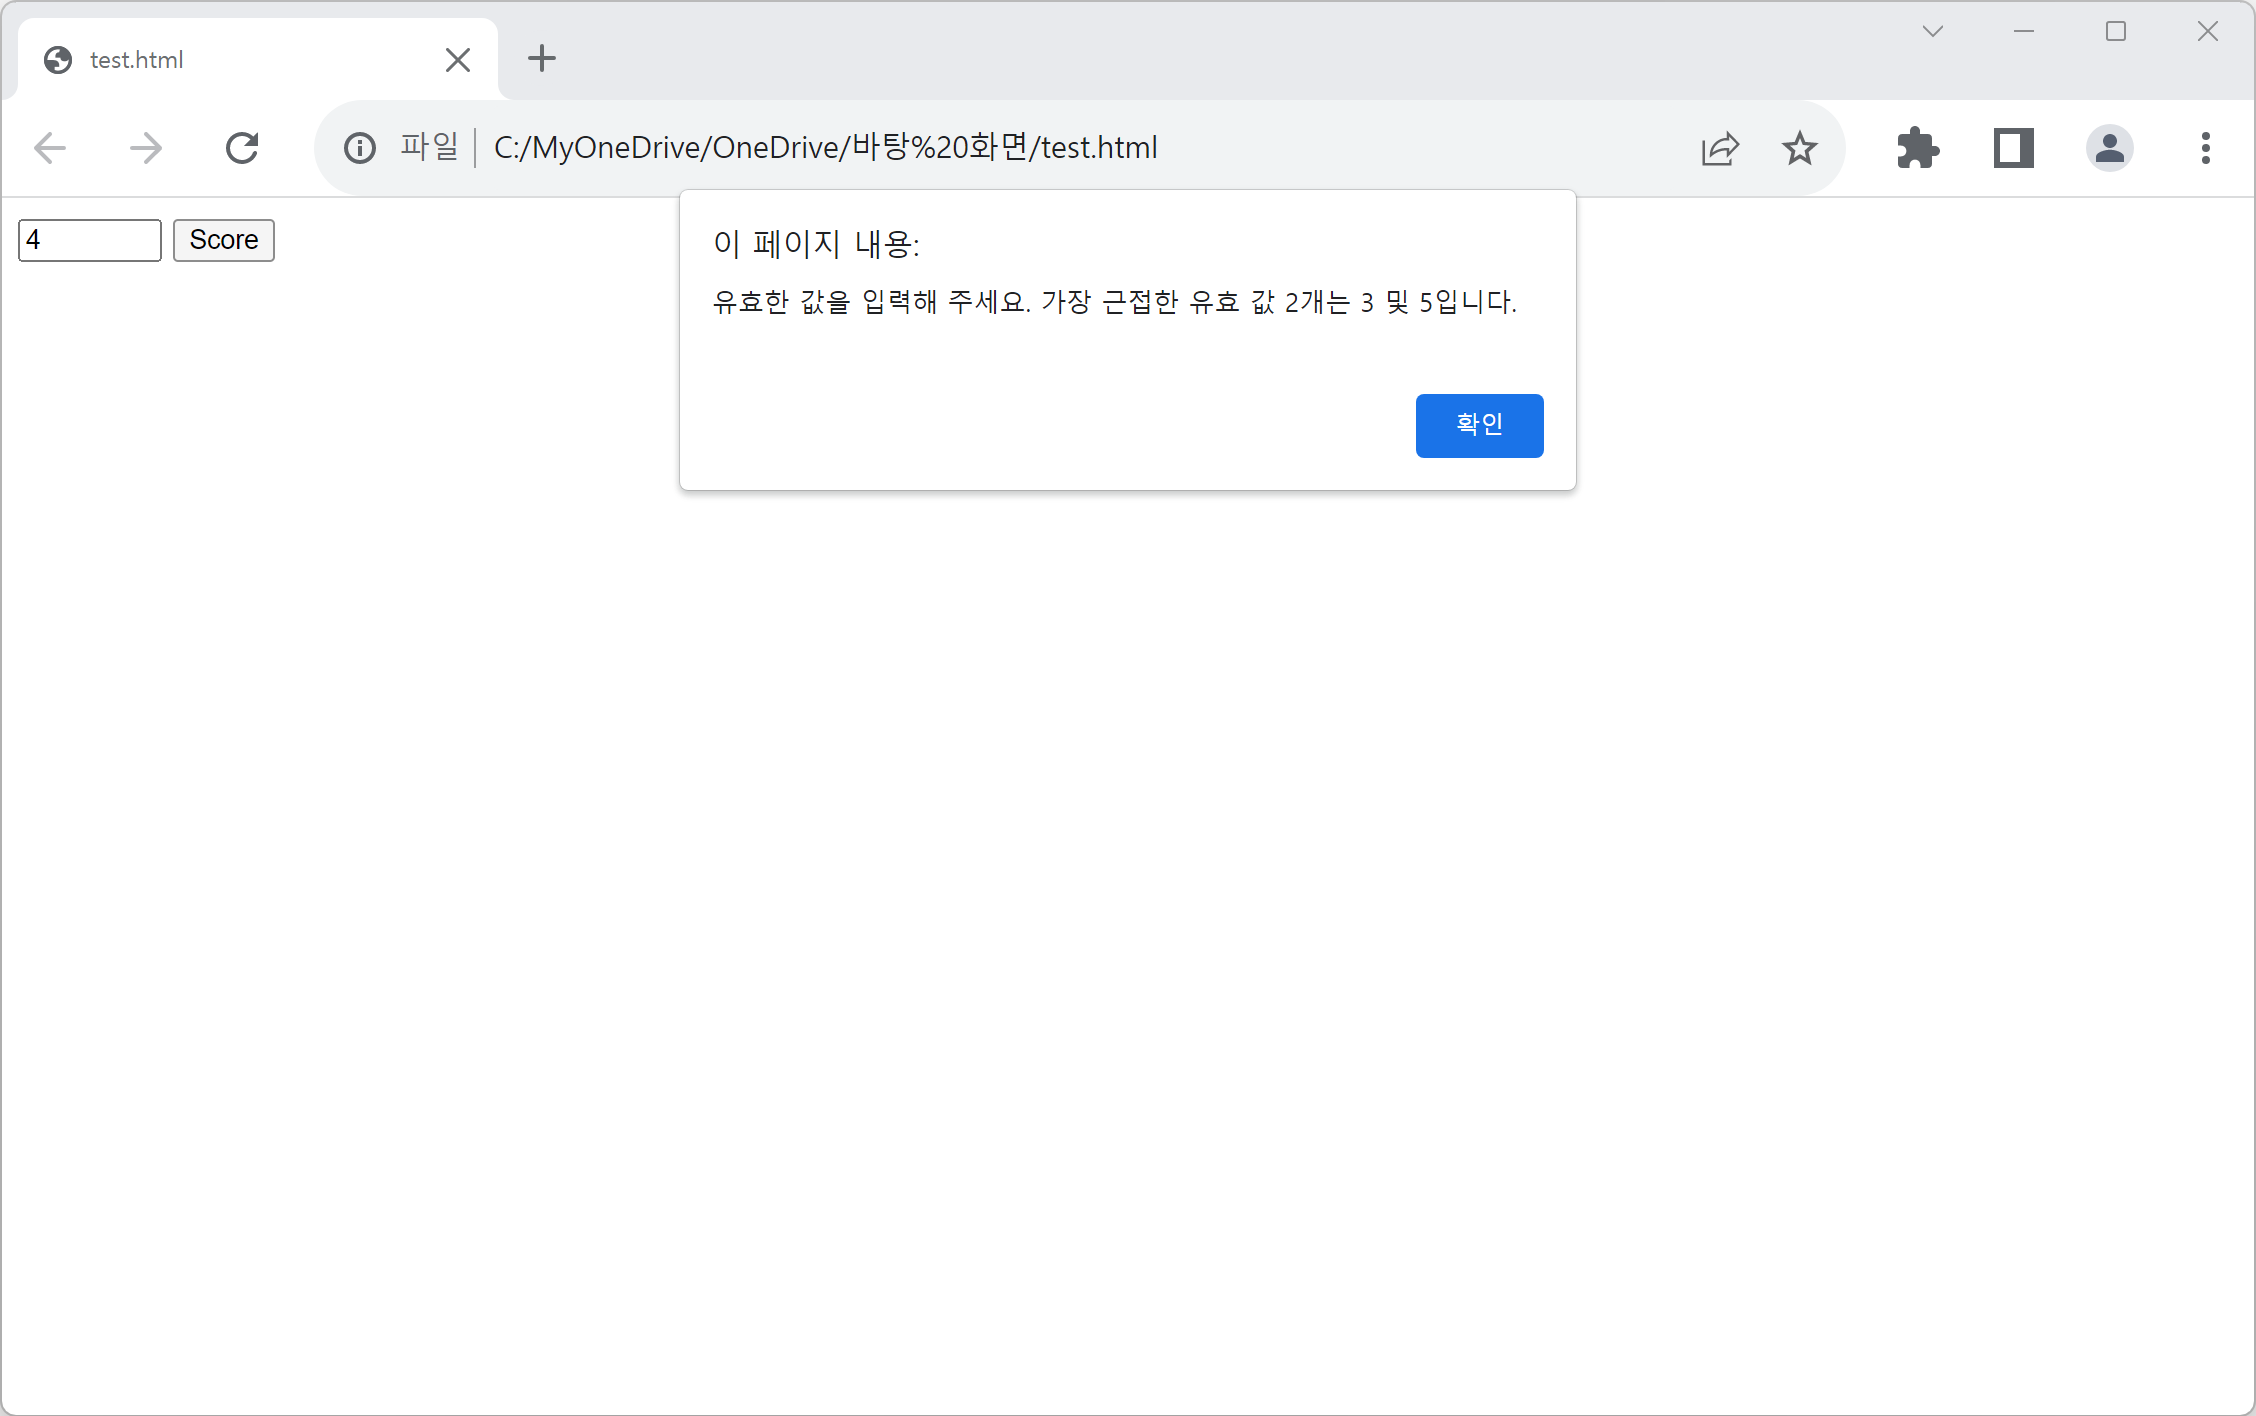Screen dimensions: 2256x1416
Task: Close the test.html tab
Action: (x=458, y=60)
